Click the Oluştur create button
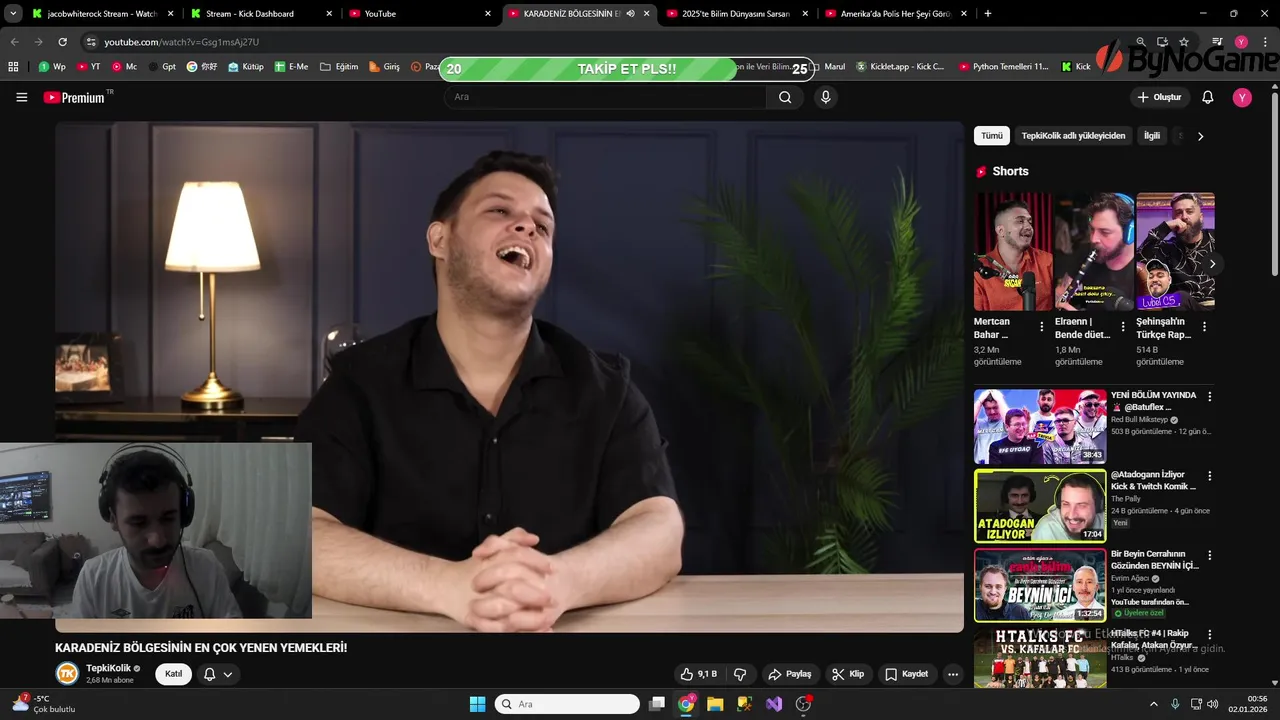This screenshot has width=1280, height=720. point(1159,97)
